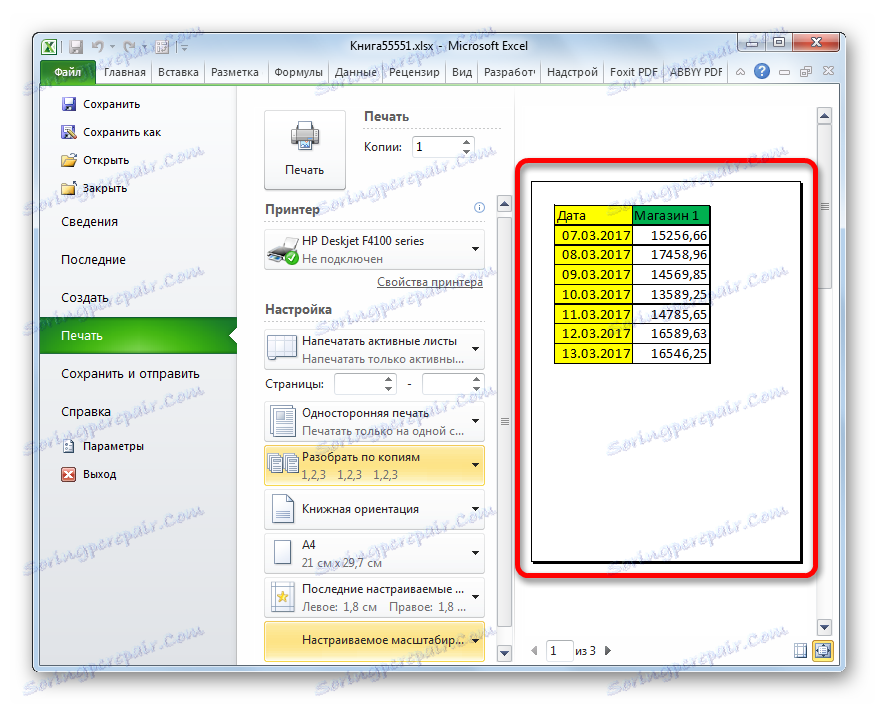The image size is (879, 705).
Task: Select the Print (Печать) section
Action: click(x=138, y=336)
